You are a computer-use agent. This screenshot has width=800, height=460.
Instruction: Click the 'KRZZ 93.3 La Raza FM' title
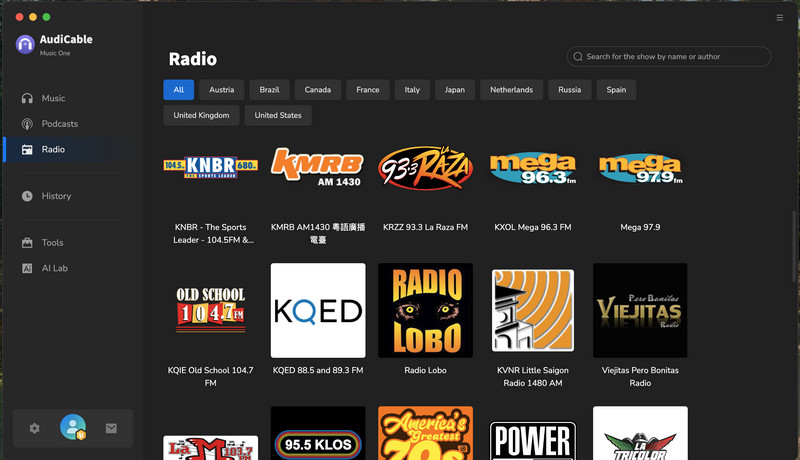pyautogui.click(x=425, y=227)
